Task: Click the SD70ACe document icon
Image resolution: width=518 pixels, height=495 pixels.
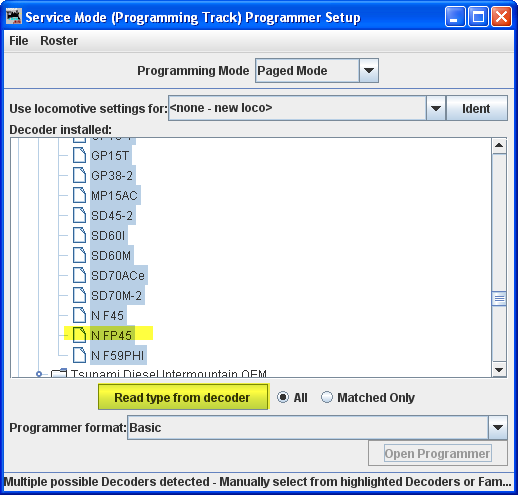Action: coord(79,276)
